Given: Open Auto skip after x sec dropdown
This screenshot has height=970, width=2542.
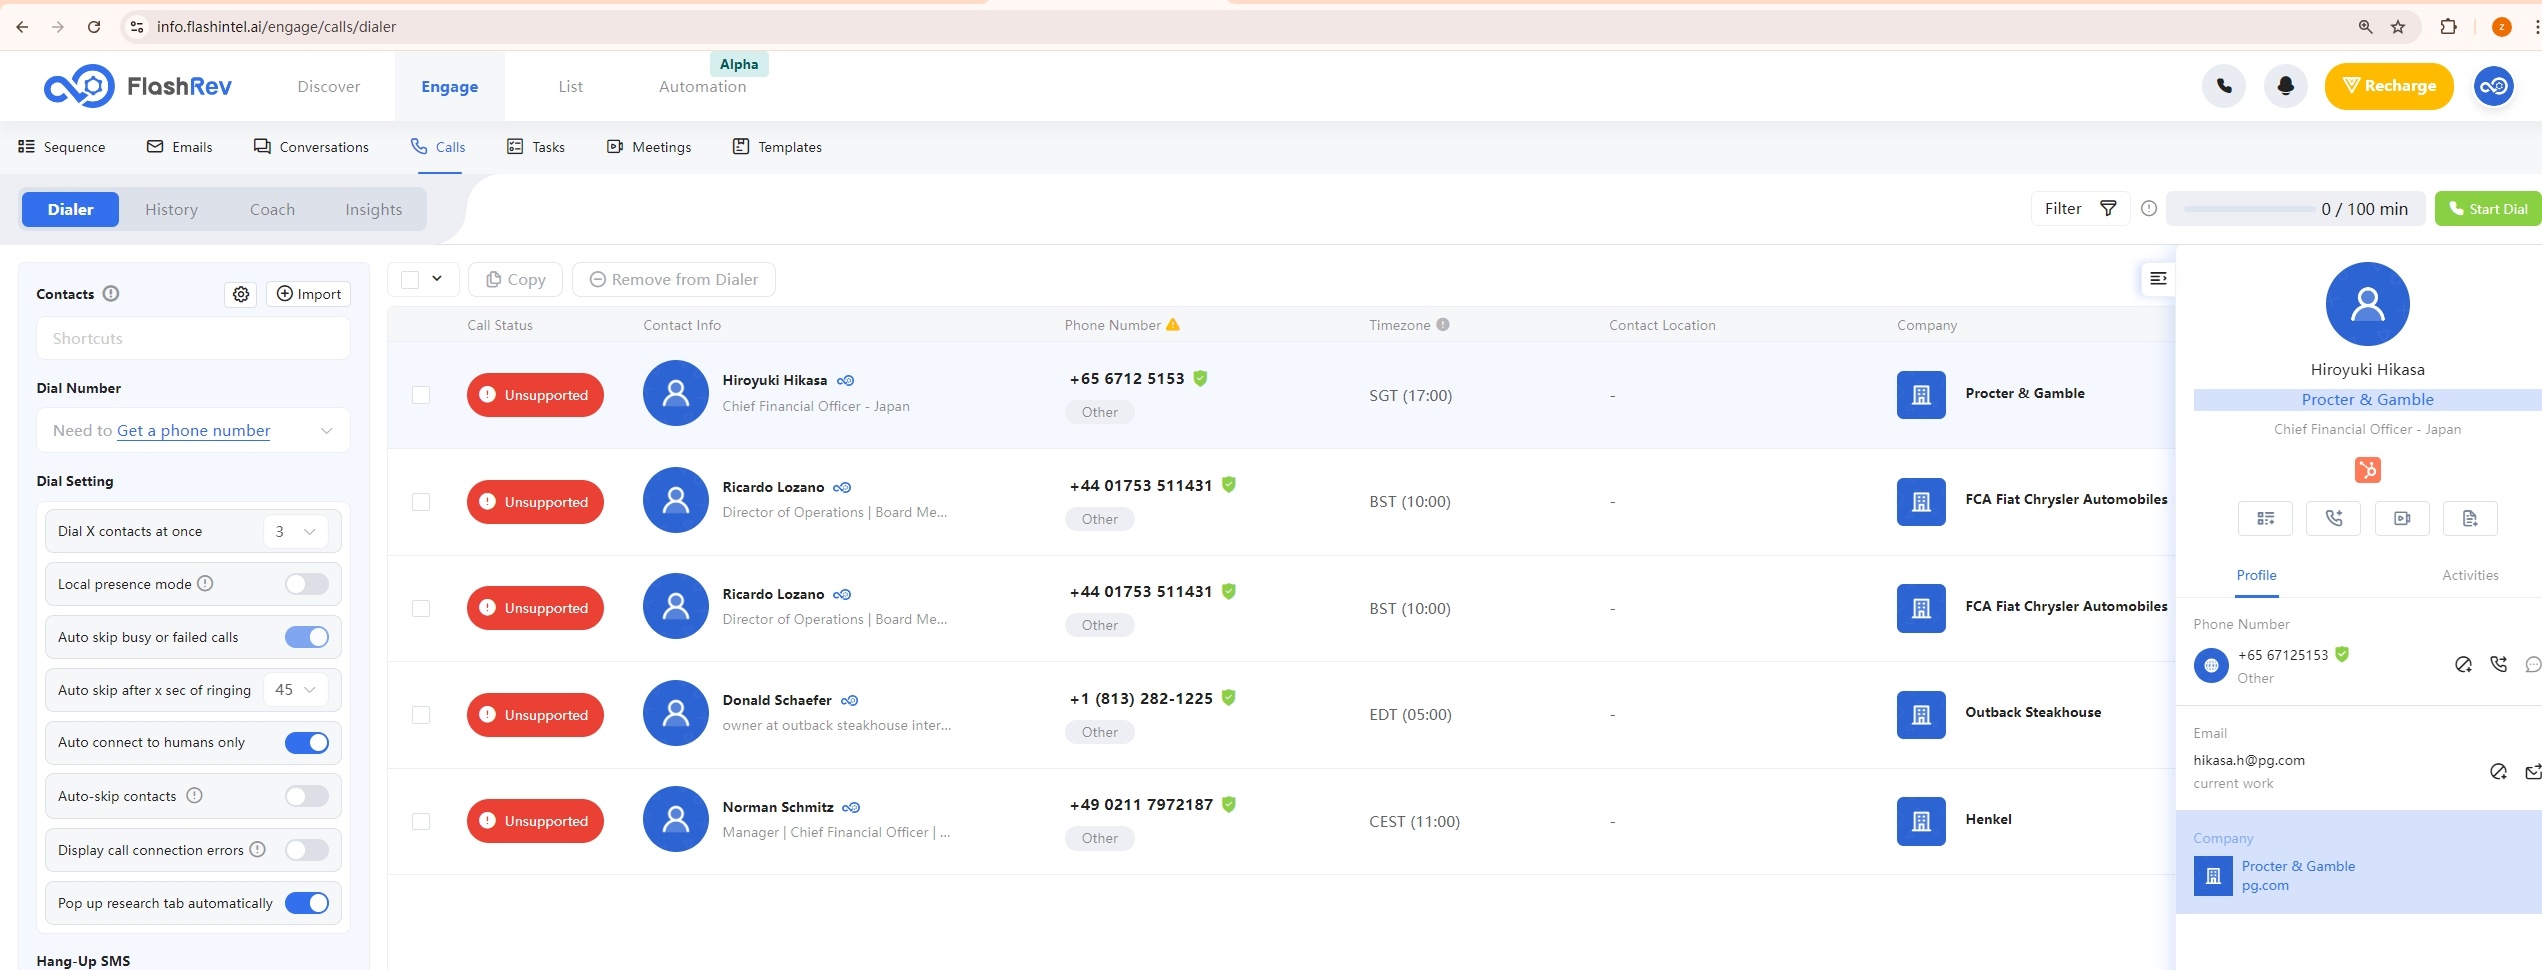Looking at the screenshot, I should click(x=296, y=690).
